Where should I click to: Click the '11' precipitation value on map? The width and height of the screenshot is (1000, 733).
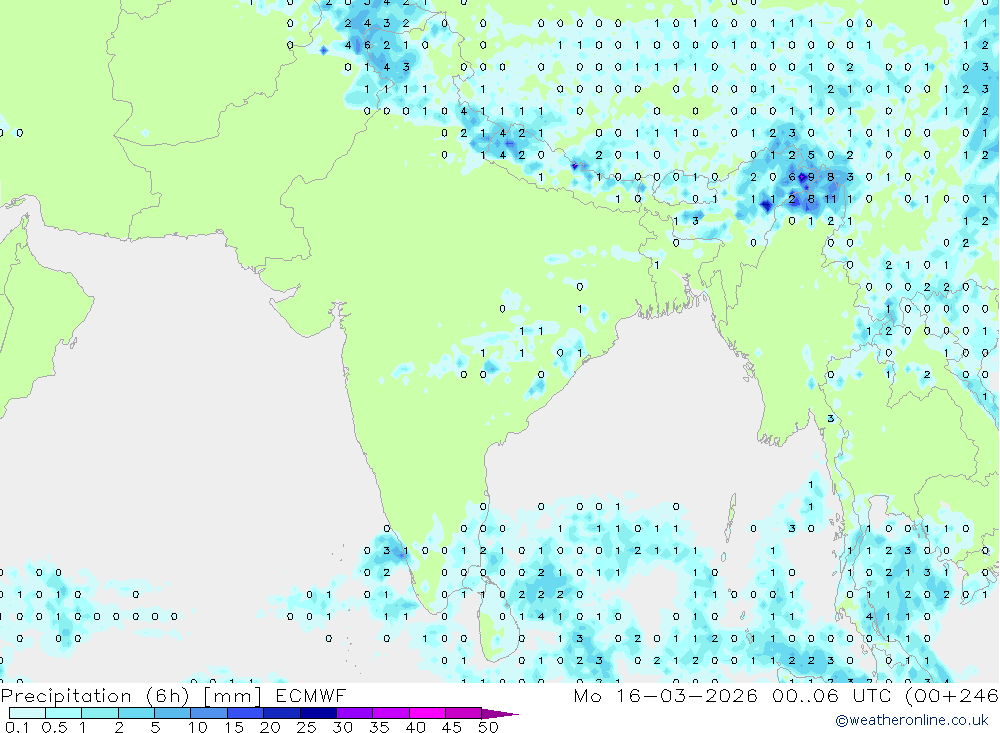click(x=830, y=199)
